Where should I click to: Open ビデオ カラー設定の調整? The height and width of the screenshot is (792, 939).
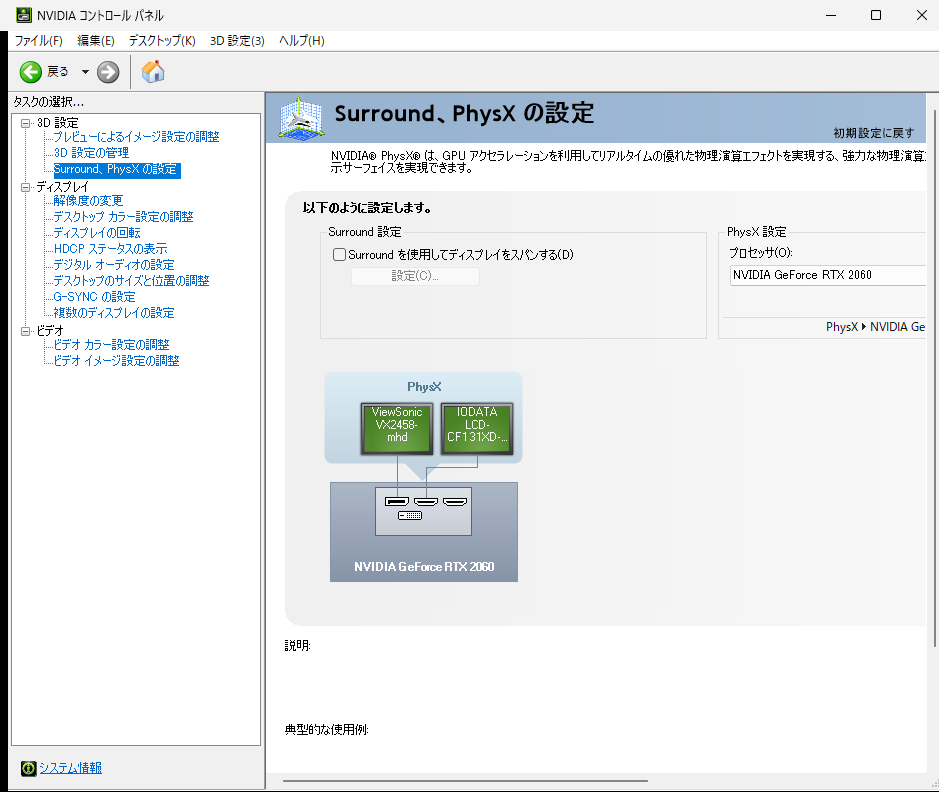point(111,345)
